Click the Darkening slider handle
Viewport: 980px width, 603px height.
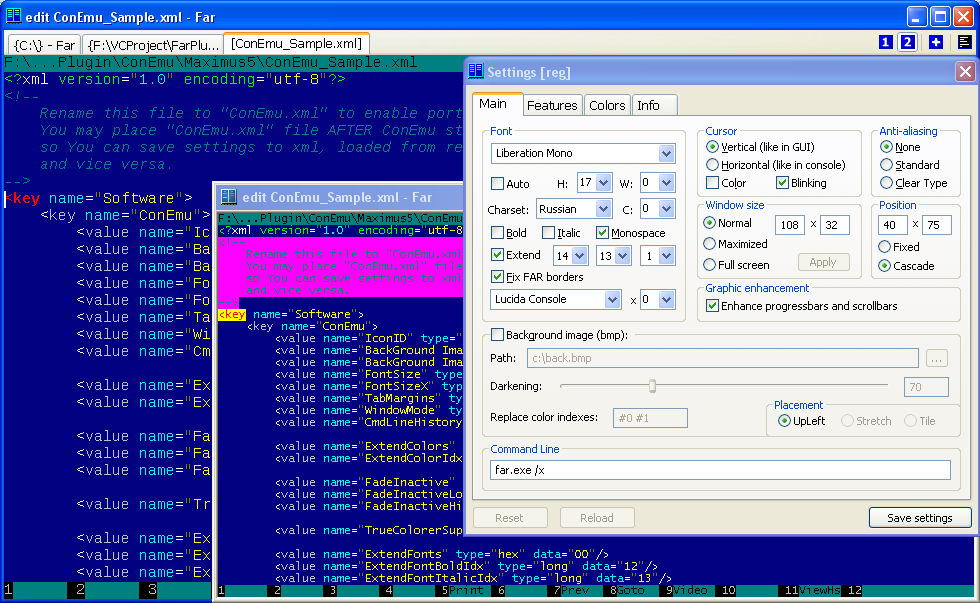pos(653,386)
